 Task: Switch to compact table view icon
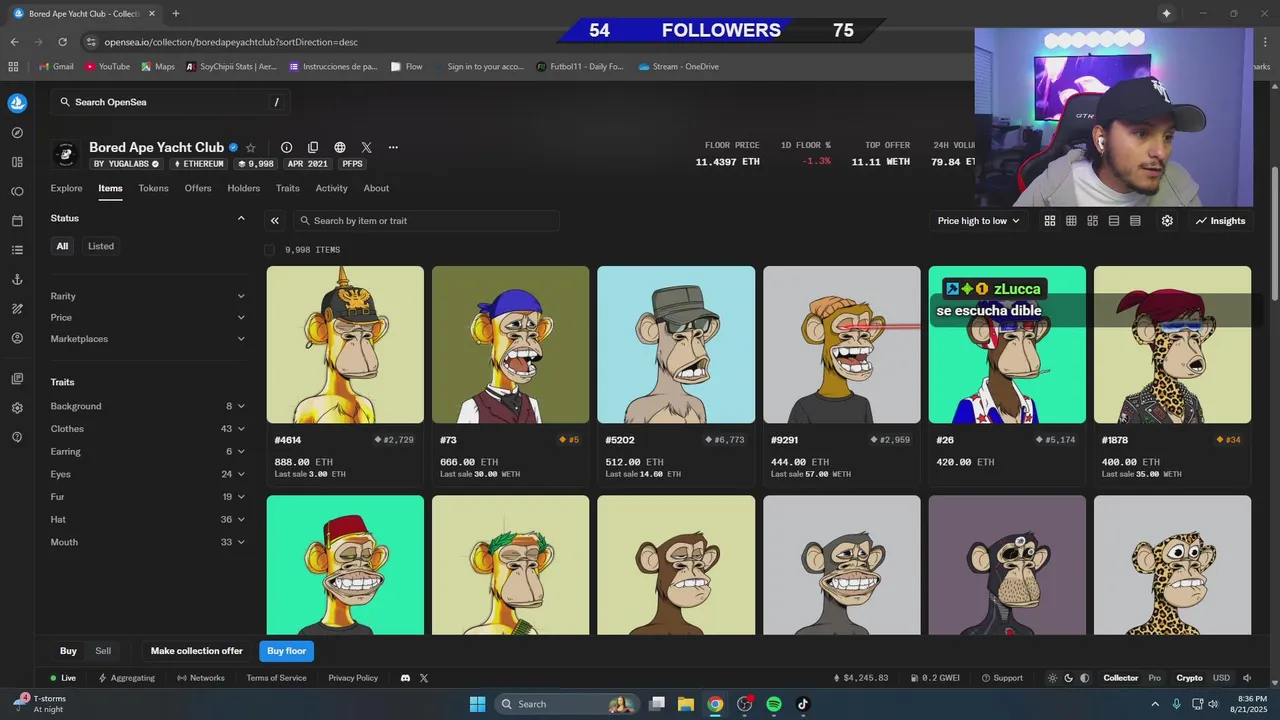1135,221
